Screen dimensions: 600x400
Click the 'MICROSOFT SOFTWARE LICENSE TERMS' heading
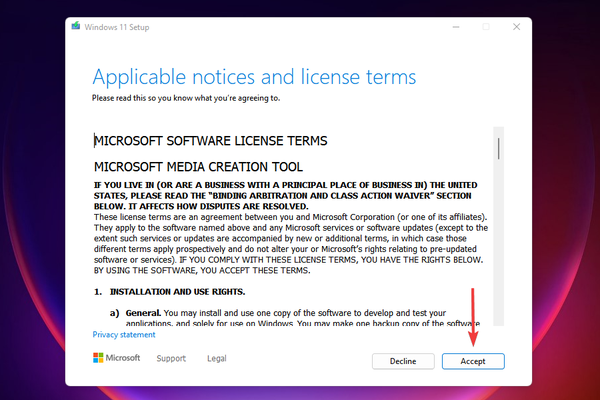(x=211, y=141)
